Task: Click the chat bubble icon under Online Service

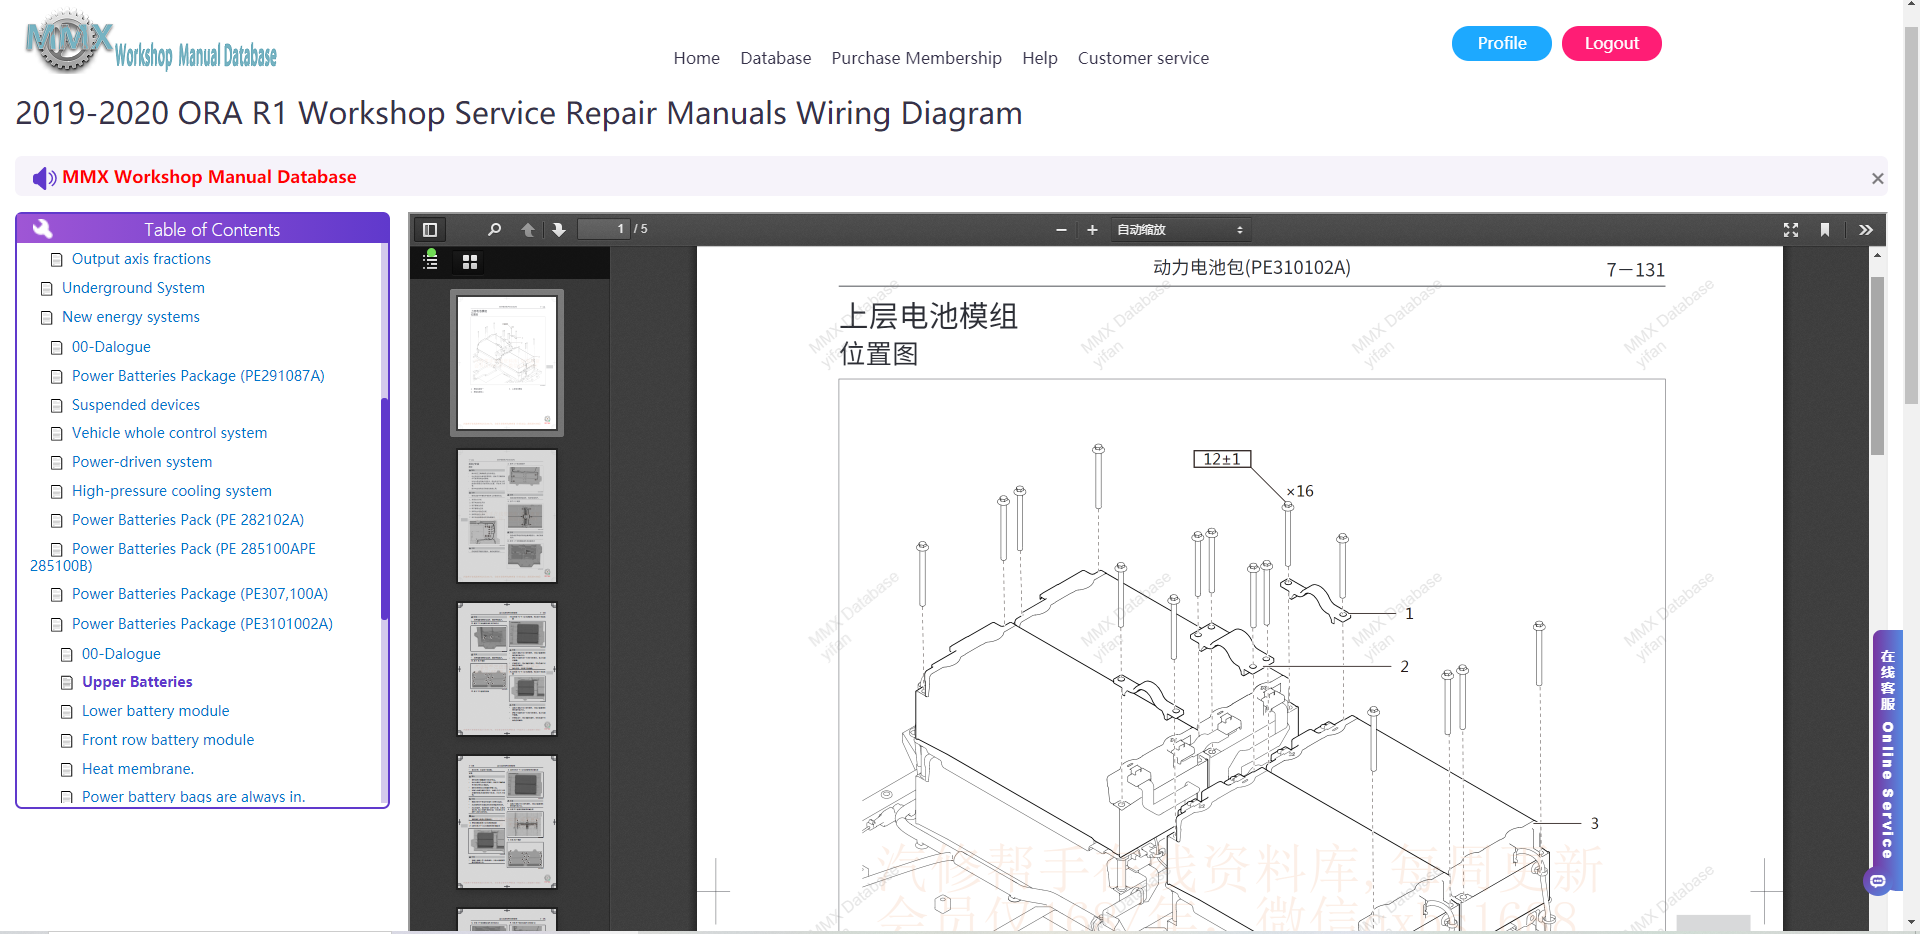Action: (x=1878, y=881)
